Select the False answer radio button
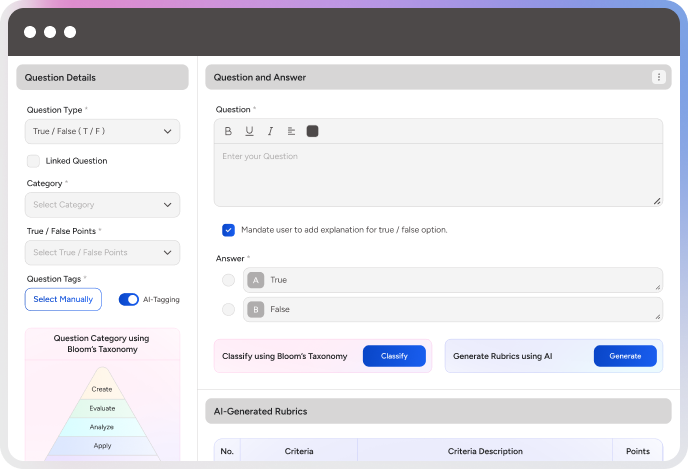Image resolution: width=688 pixels, height=469 pixels. coord(229,309)
